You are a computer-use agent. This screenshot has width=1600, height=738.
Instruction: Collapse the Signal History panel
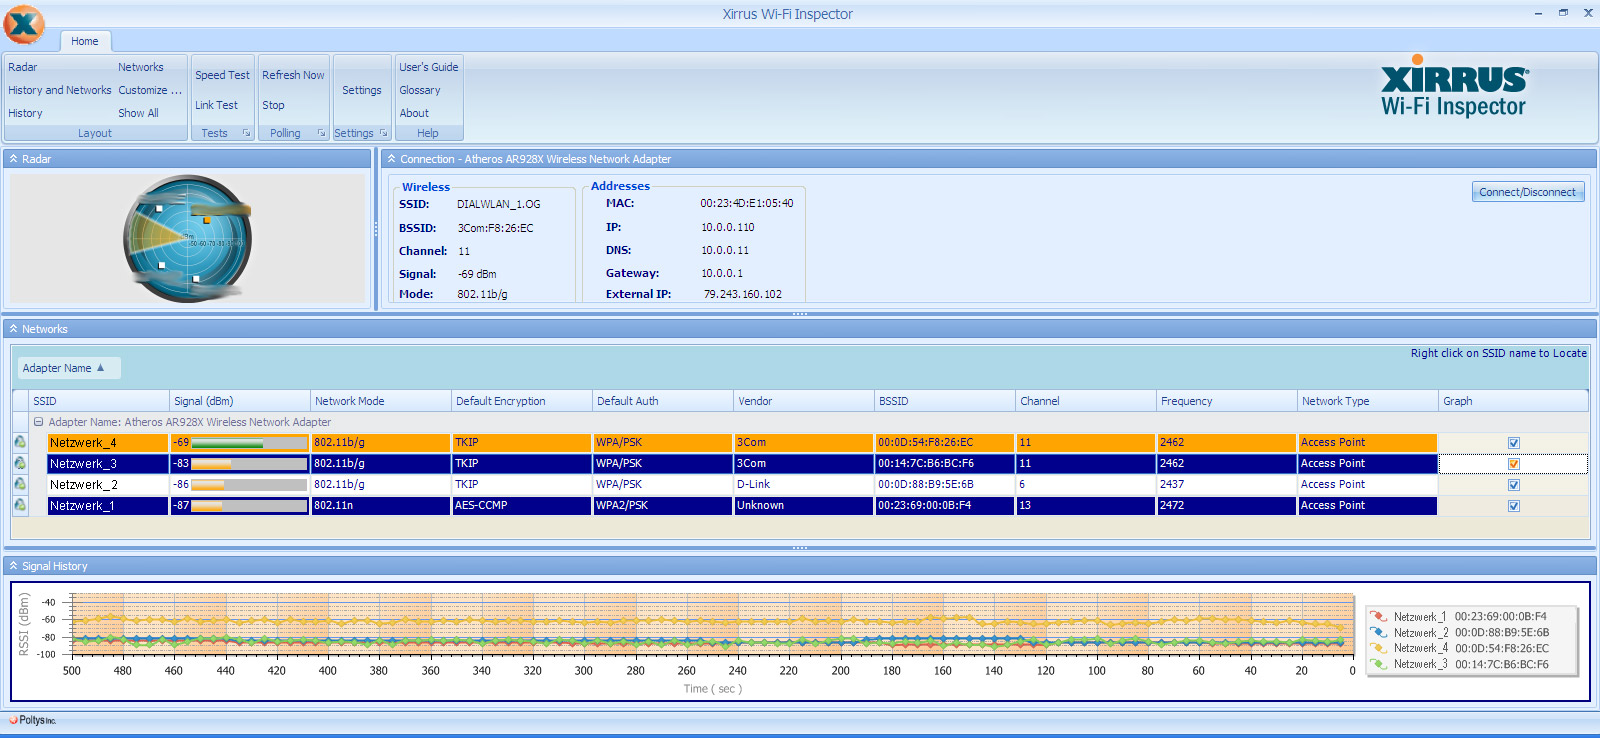point(13,566)
